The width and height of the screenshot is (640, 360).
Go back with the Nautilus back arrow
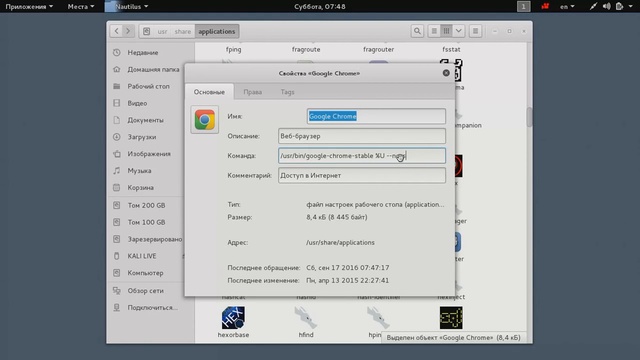117,31
